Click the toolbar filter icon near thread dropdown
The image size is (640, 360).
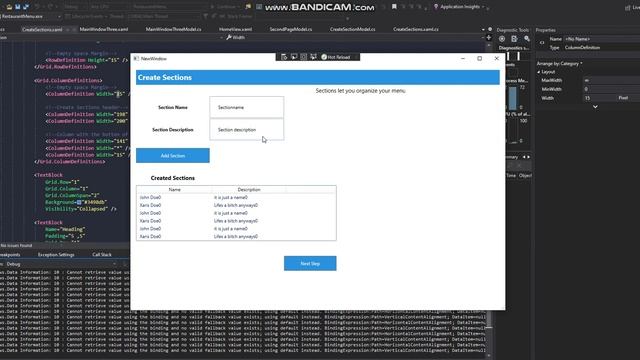click(206, 16)
